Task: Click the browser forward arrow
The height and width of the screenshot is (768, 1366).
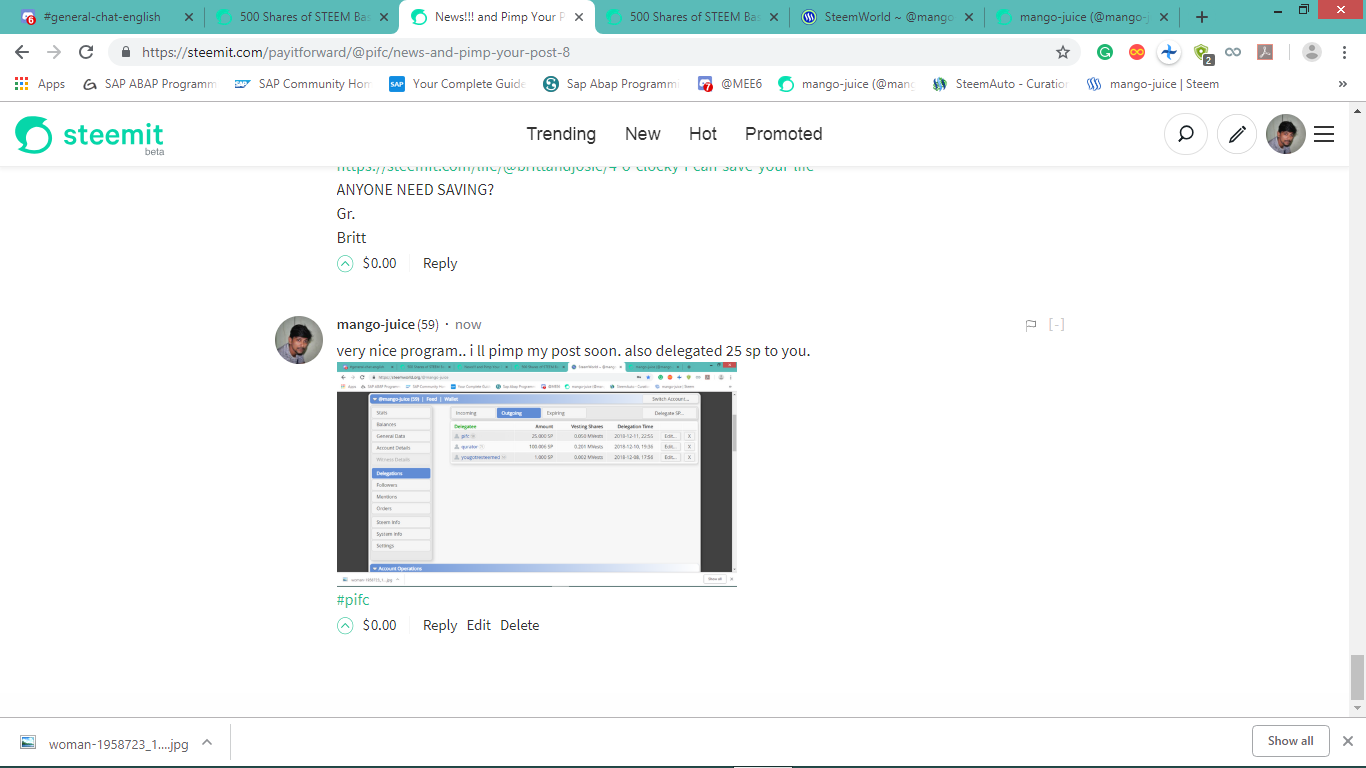Action: [54, 52]
